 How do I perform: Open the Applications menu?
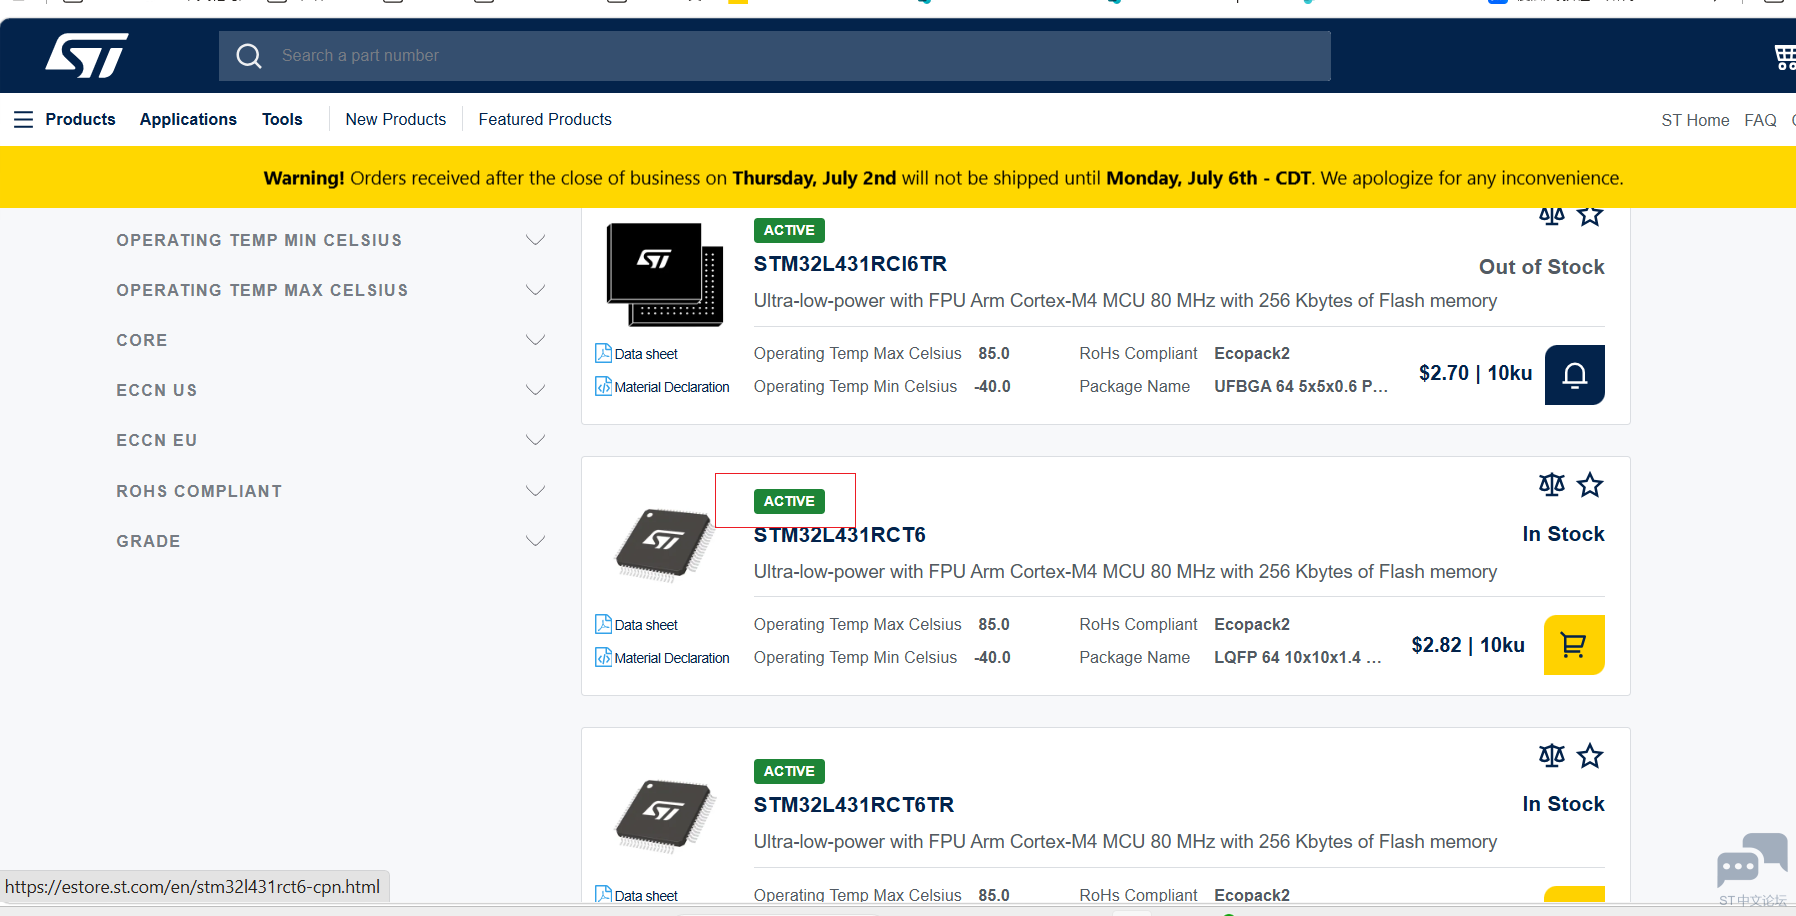click(188, 120)
